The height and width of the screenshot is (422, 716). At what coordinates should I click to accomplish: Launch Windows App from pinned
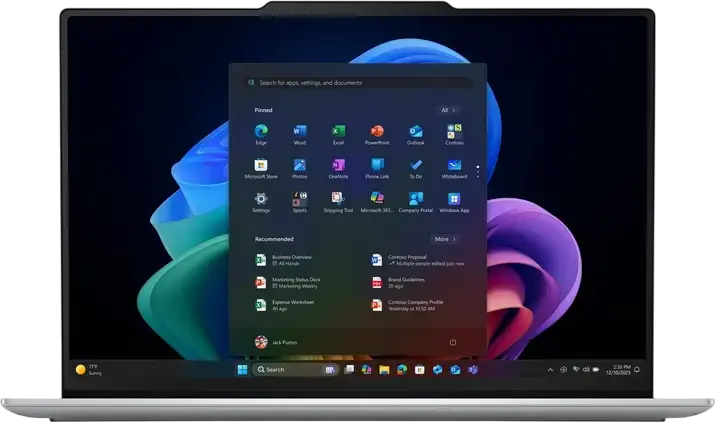[x=454, y=202]
